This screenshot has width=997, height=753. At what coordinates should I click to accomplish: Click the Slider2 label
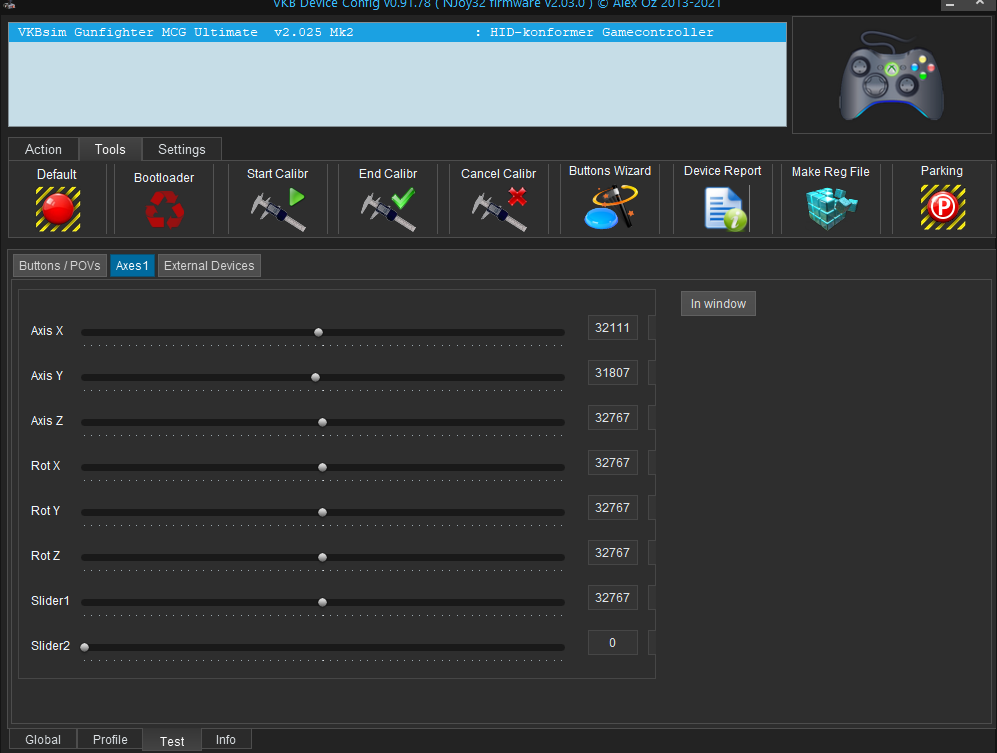point(50,646)
